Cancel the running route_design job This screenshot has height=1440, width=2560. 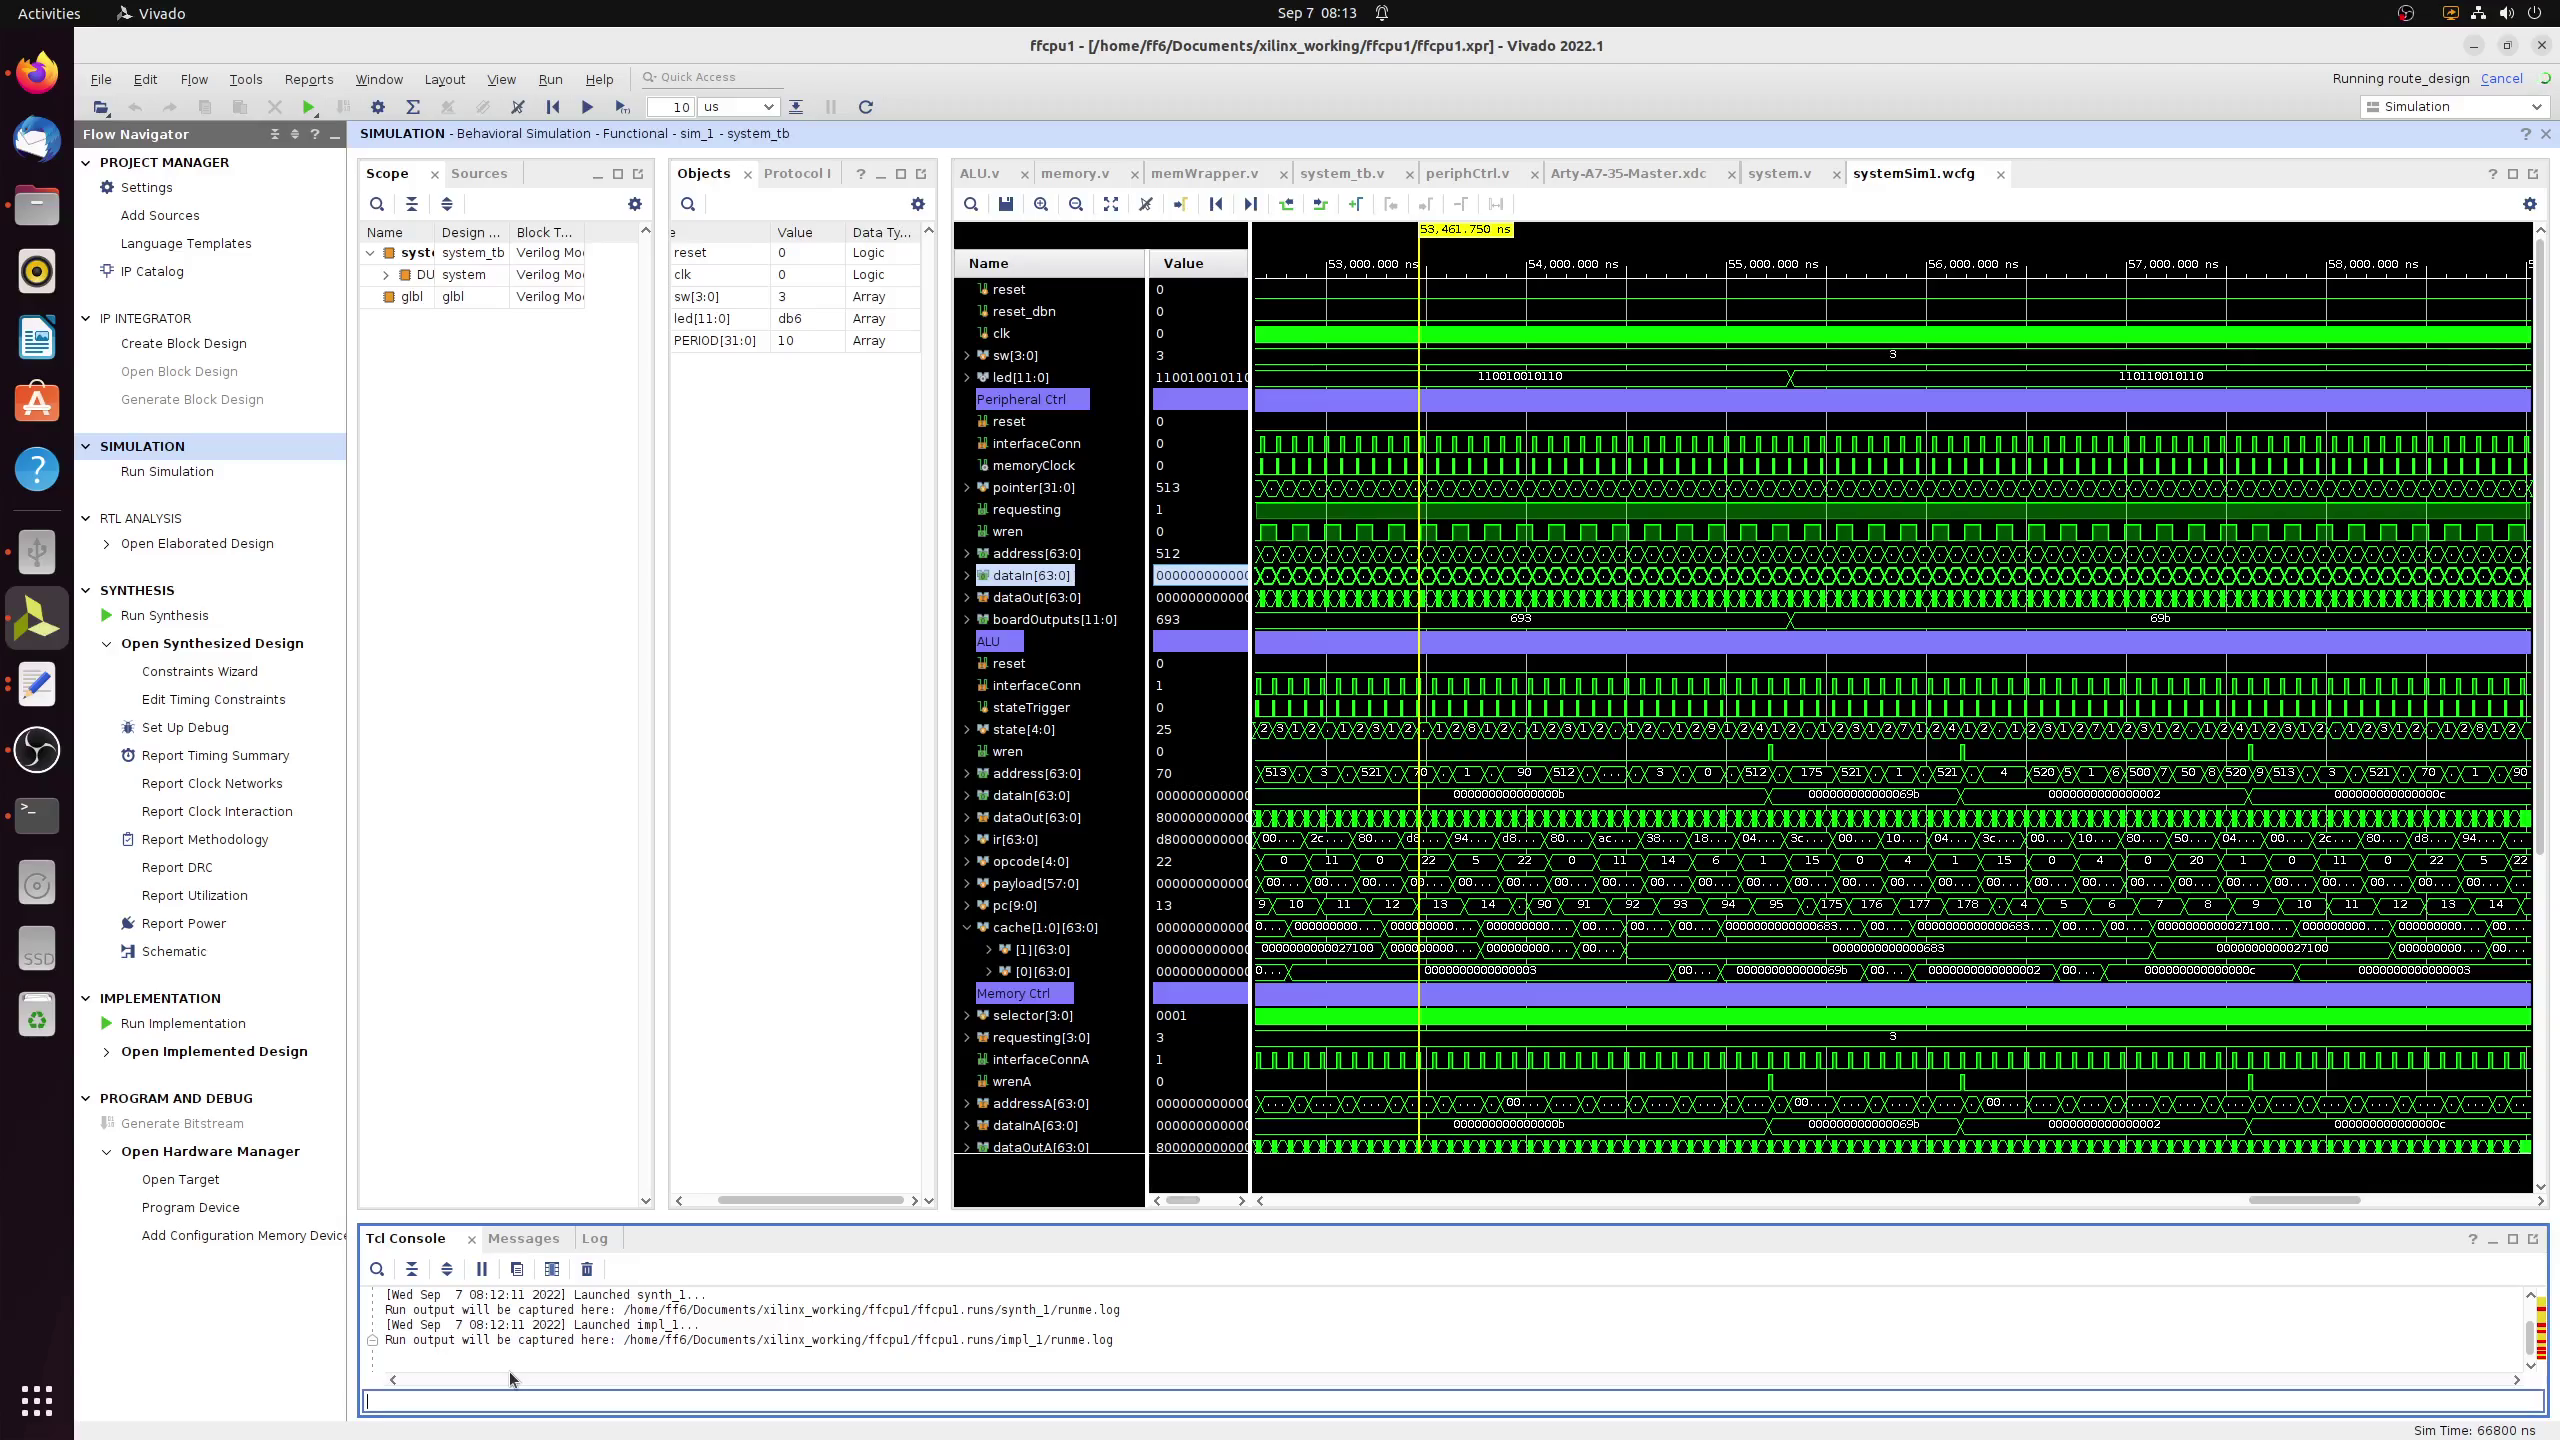coord(2502,78)
